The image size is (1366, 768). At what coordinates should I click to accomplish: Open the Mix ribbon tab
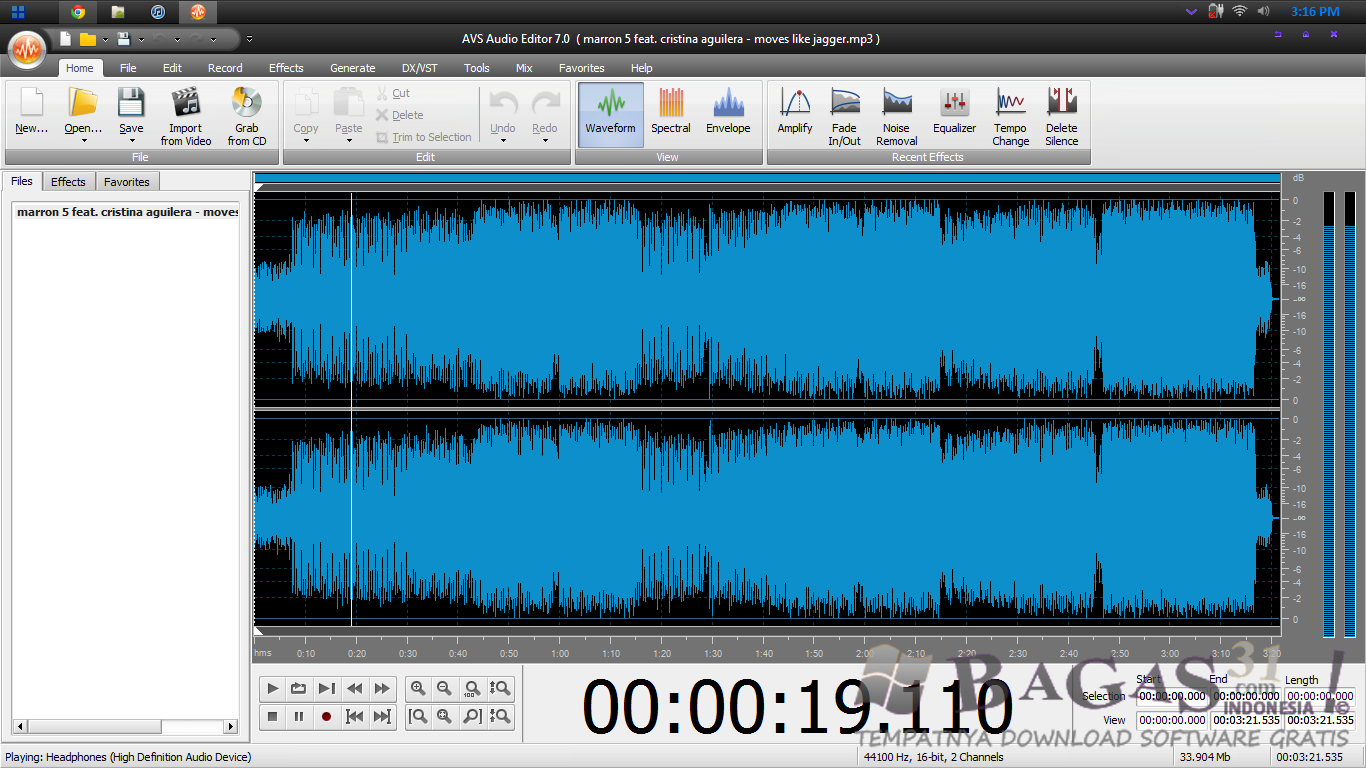524,68
